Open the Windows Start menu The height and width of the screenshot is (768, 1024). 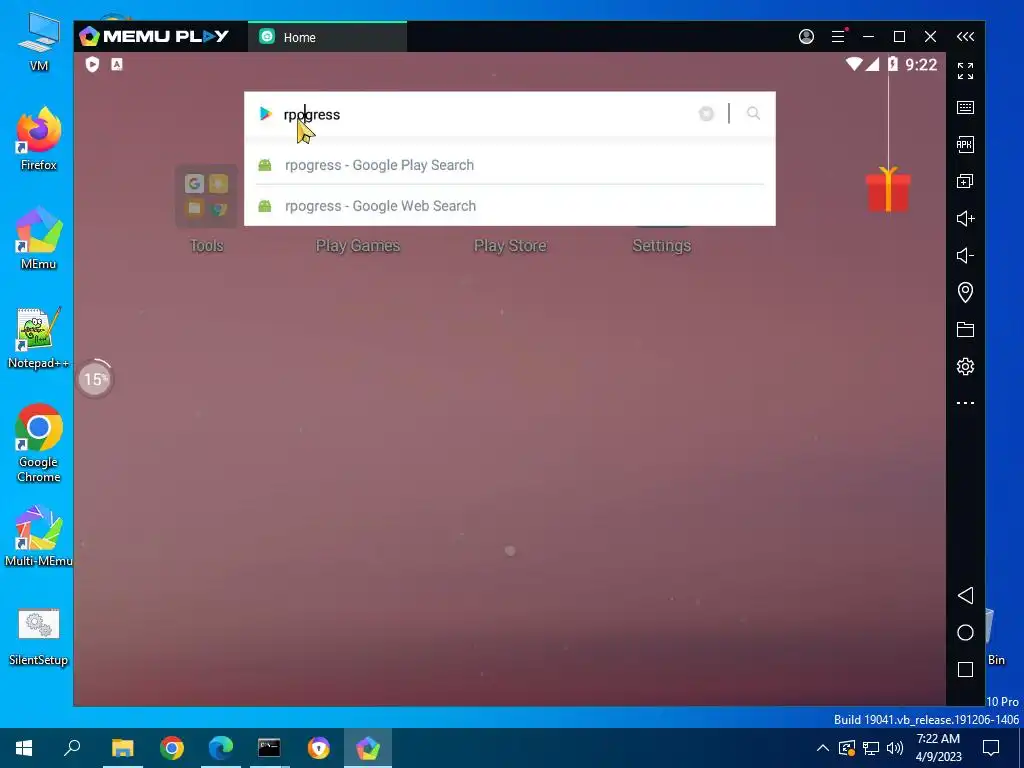tap(24, 748)
